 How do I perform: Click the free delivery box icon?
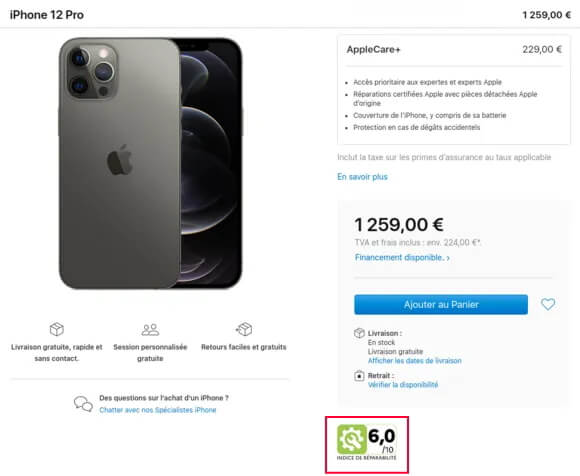pos(57,329)
